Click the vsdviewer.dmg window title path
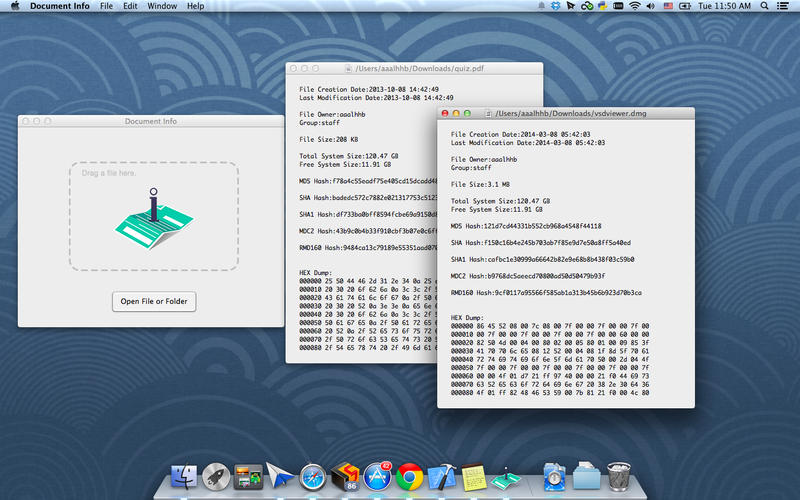 (x=571, y=113)
